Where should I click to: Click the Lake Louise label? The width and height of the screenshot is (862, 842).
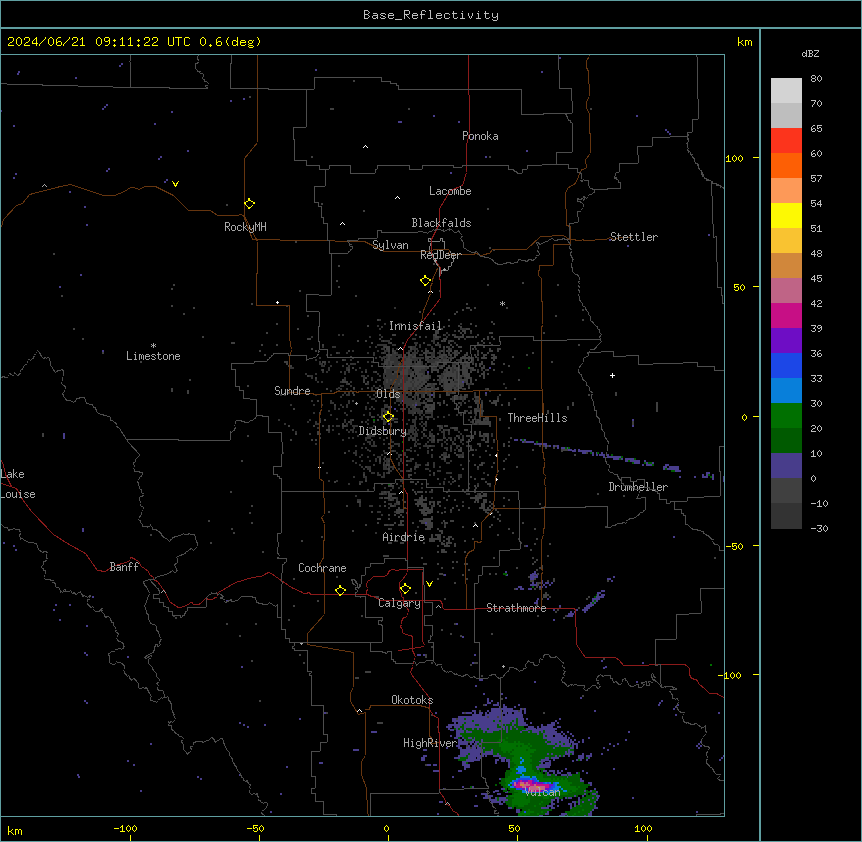(18, 484)
